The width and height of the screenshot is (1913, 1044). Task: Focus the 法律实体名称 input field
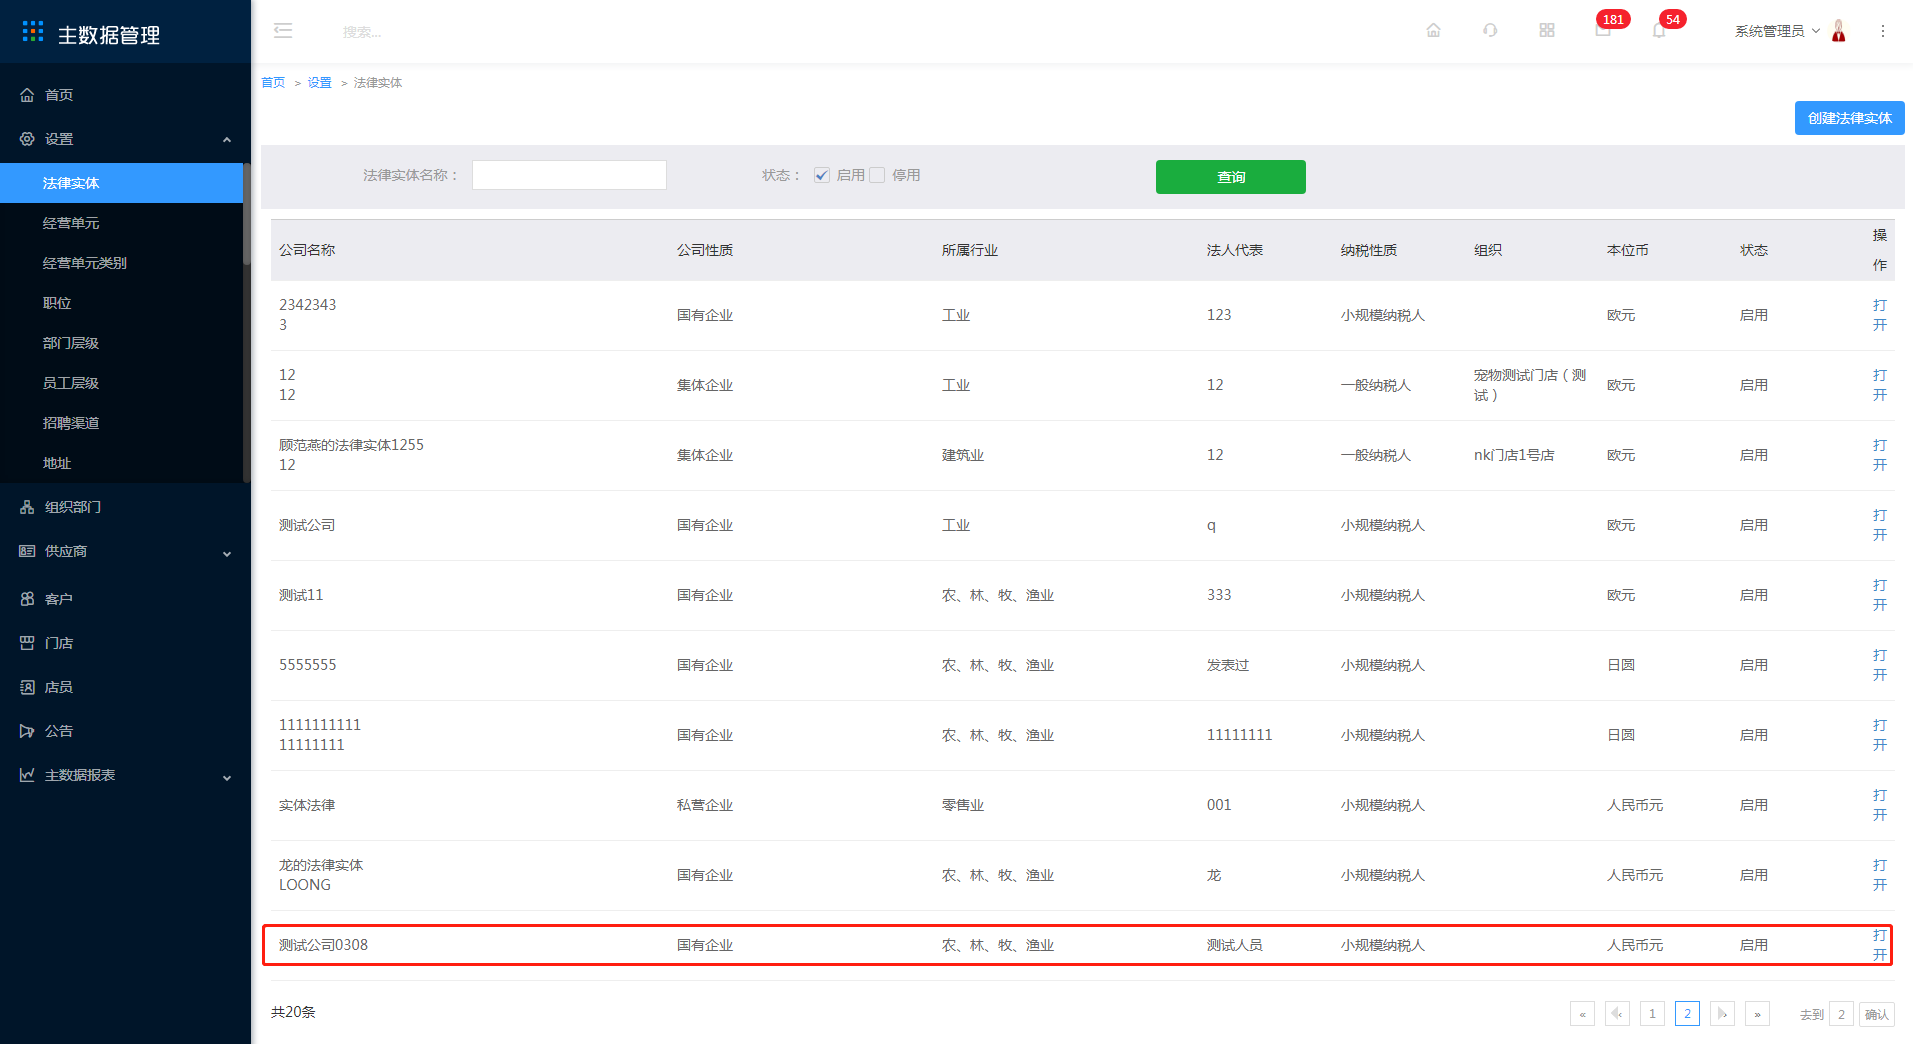pos(569,175)
